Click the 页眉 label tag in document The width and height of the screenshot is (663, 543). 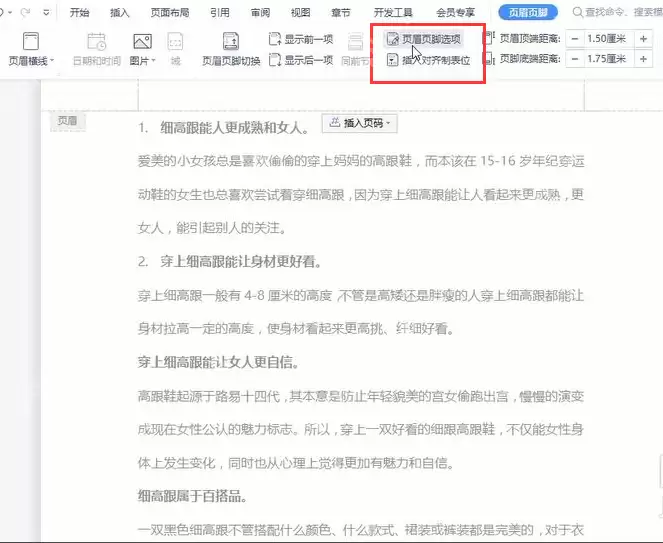pos(68,121)
